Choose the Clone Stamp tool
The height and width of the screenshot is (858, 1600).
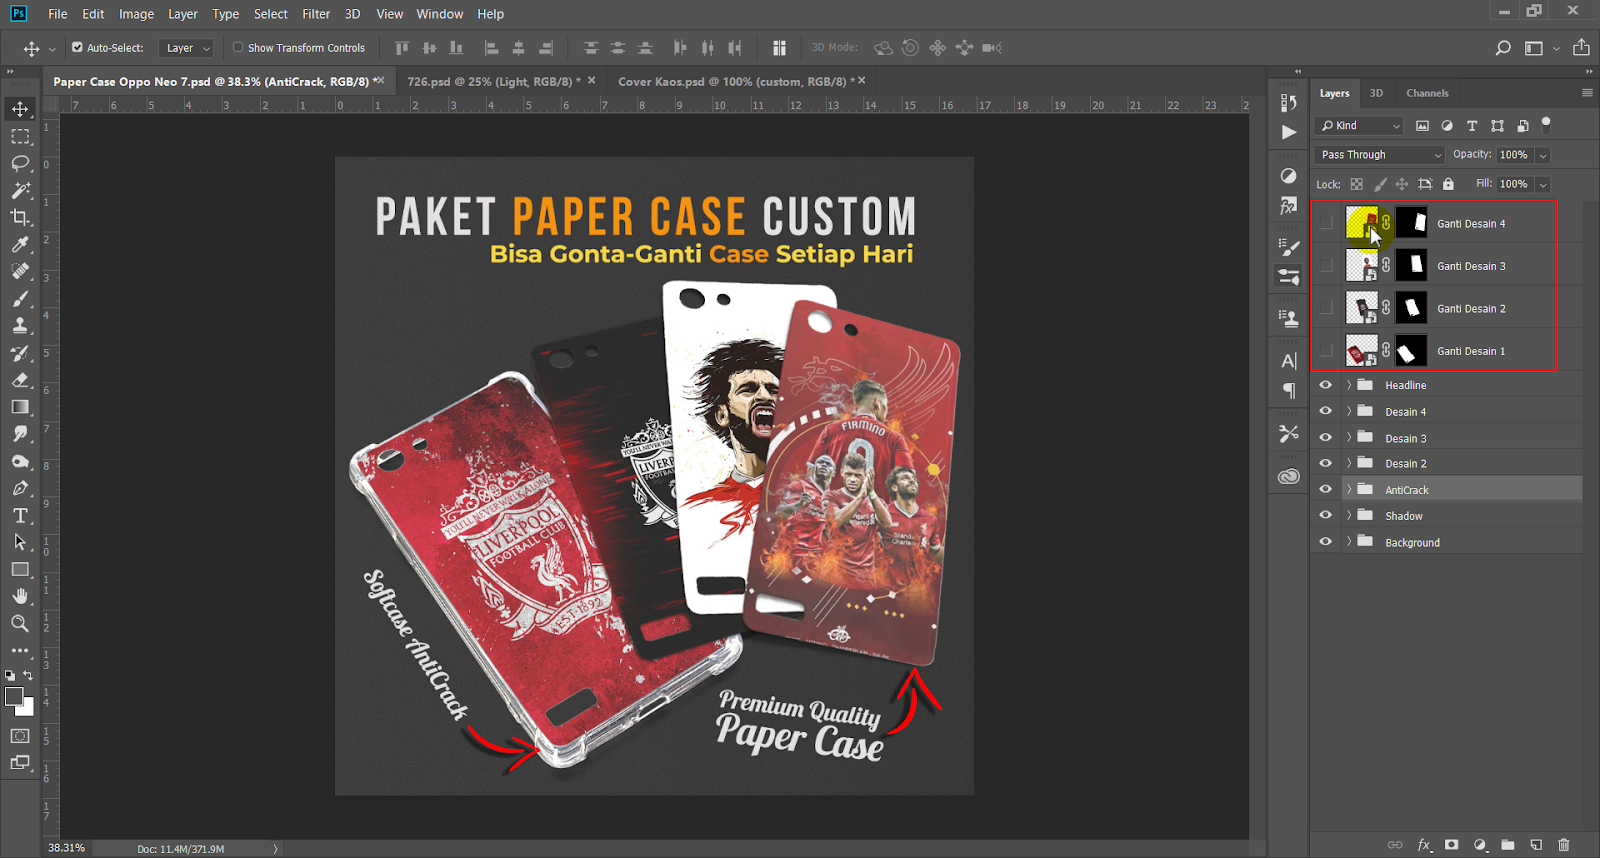20,325
